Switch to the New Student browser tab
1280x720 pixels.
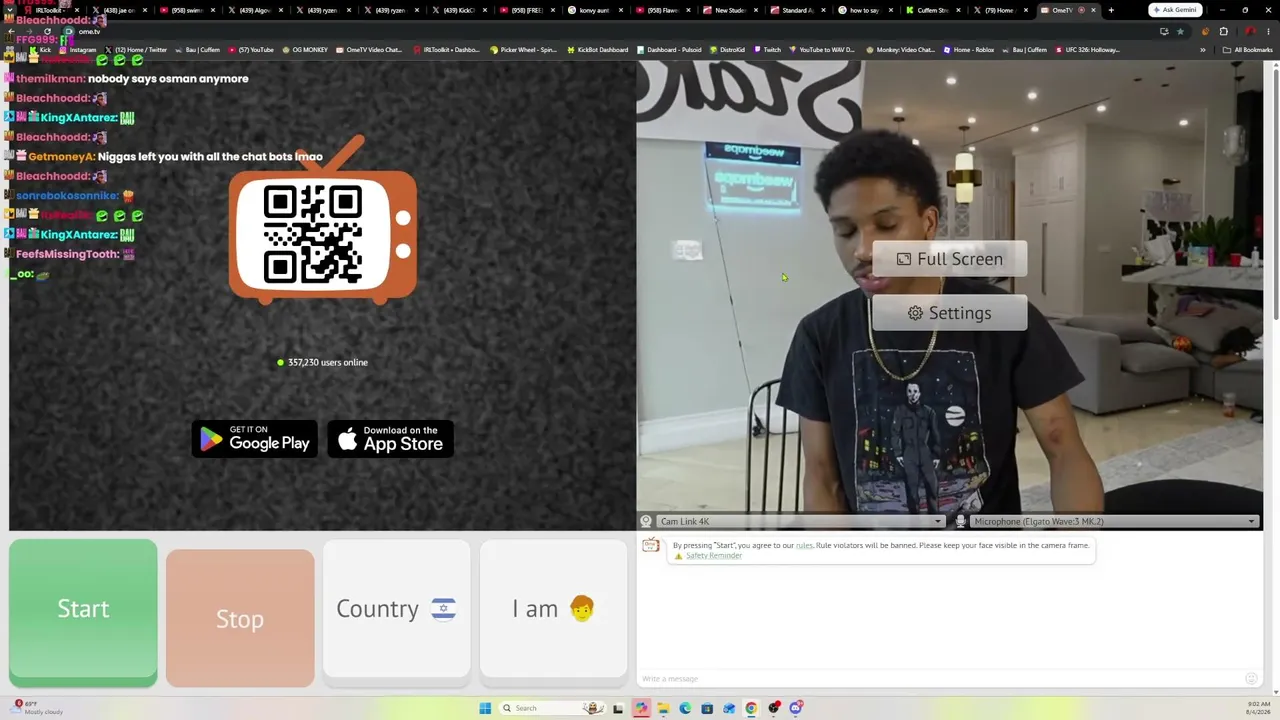(x=729, y=10)
